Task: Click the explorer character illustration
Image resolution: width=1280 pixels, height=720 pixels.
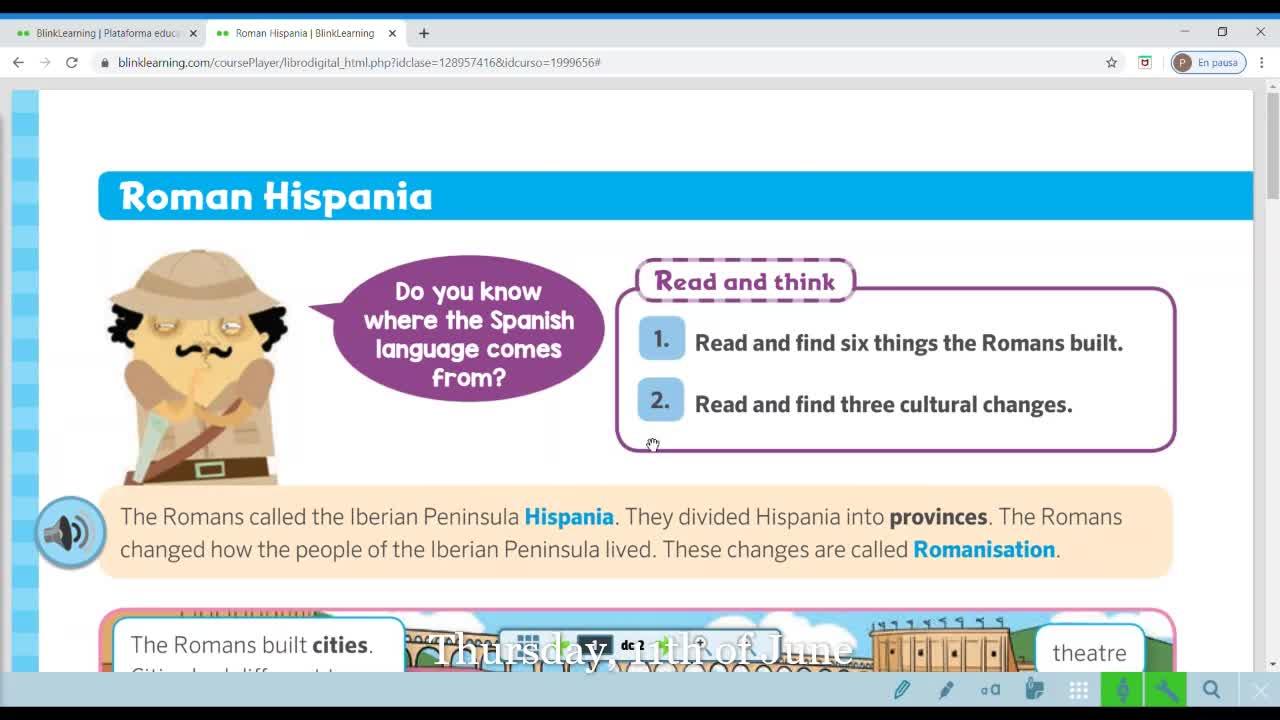Action: coord(198,367)
